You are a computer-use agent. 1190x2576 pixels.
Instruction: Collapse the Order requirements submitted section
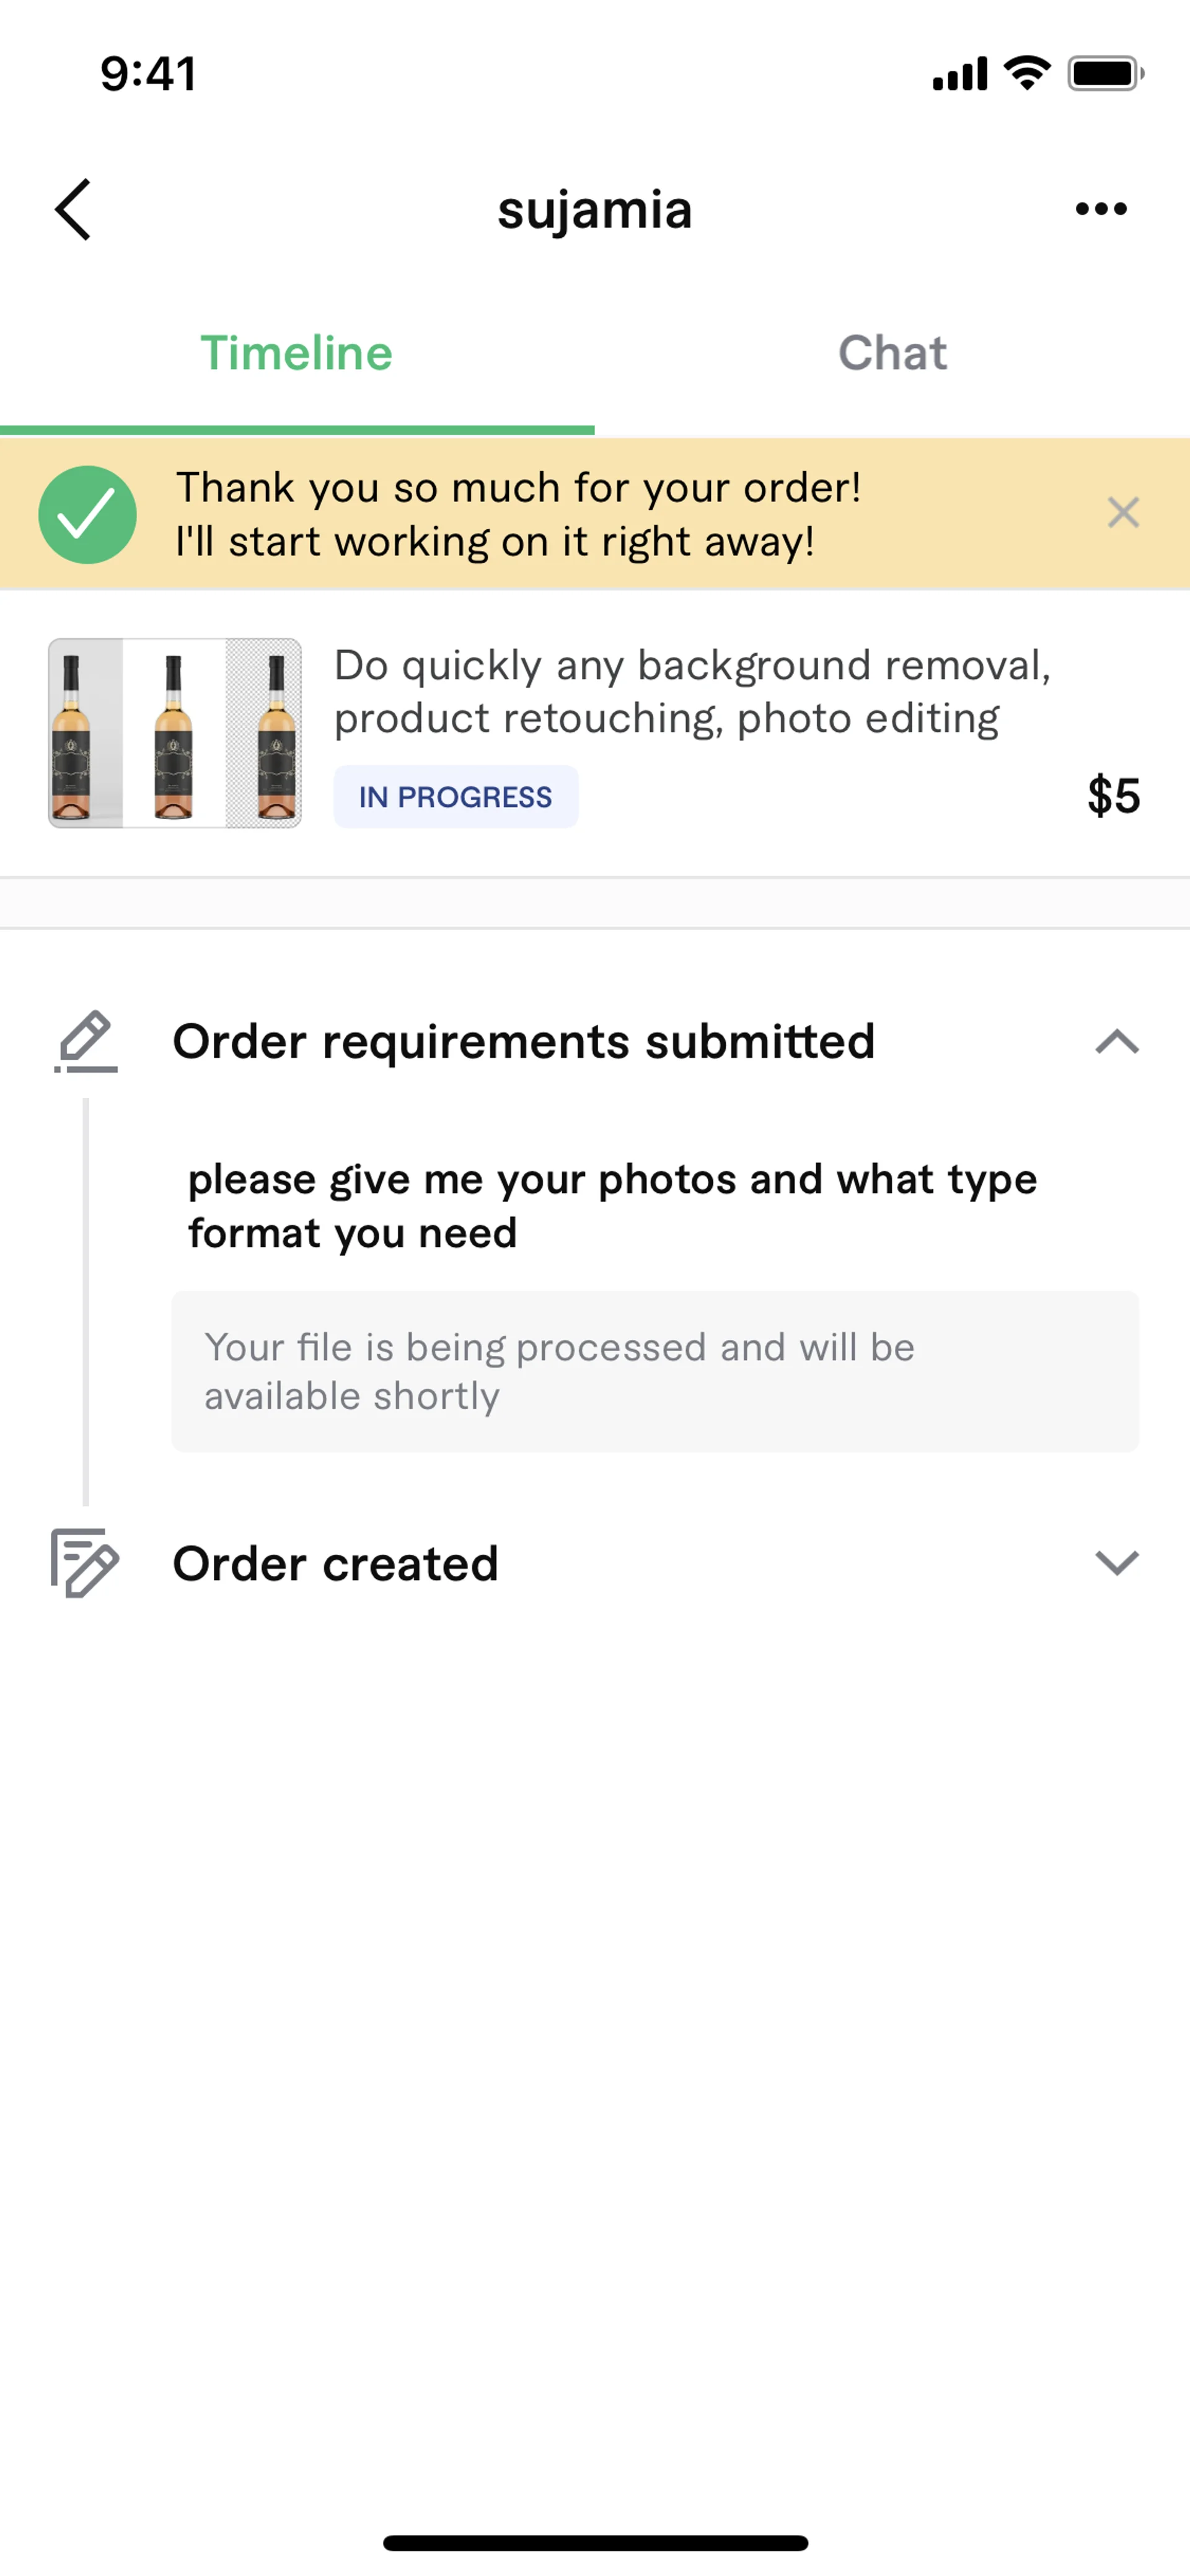1116,1042
